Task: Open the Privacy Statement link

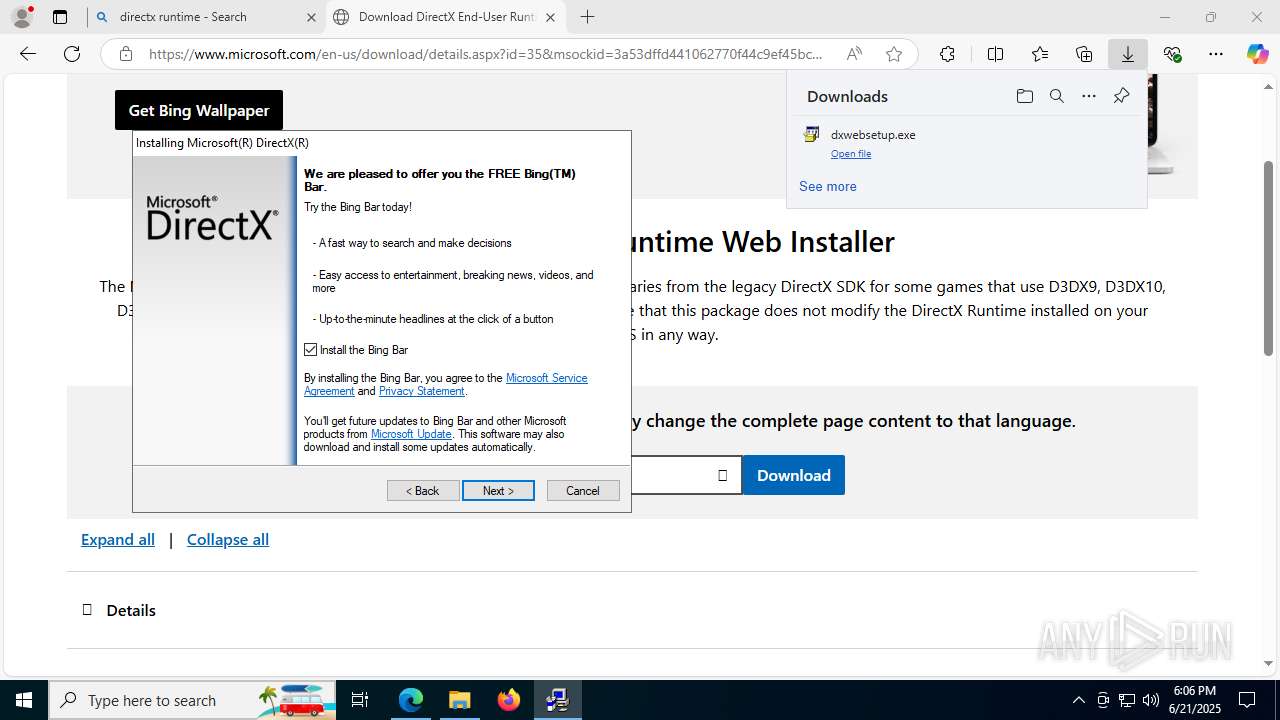Action: 422,391
